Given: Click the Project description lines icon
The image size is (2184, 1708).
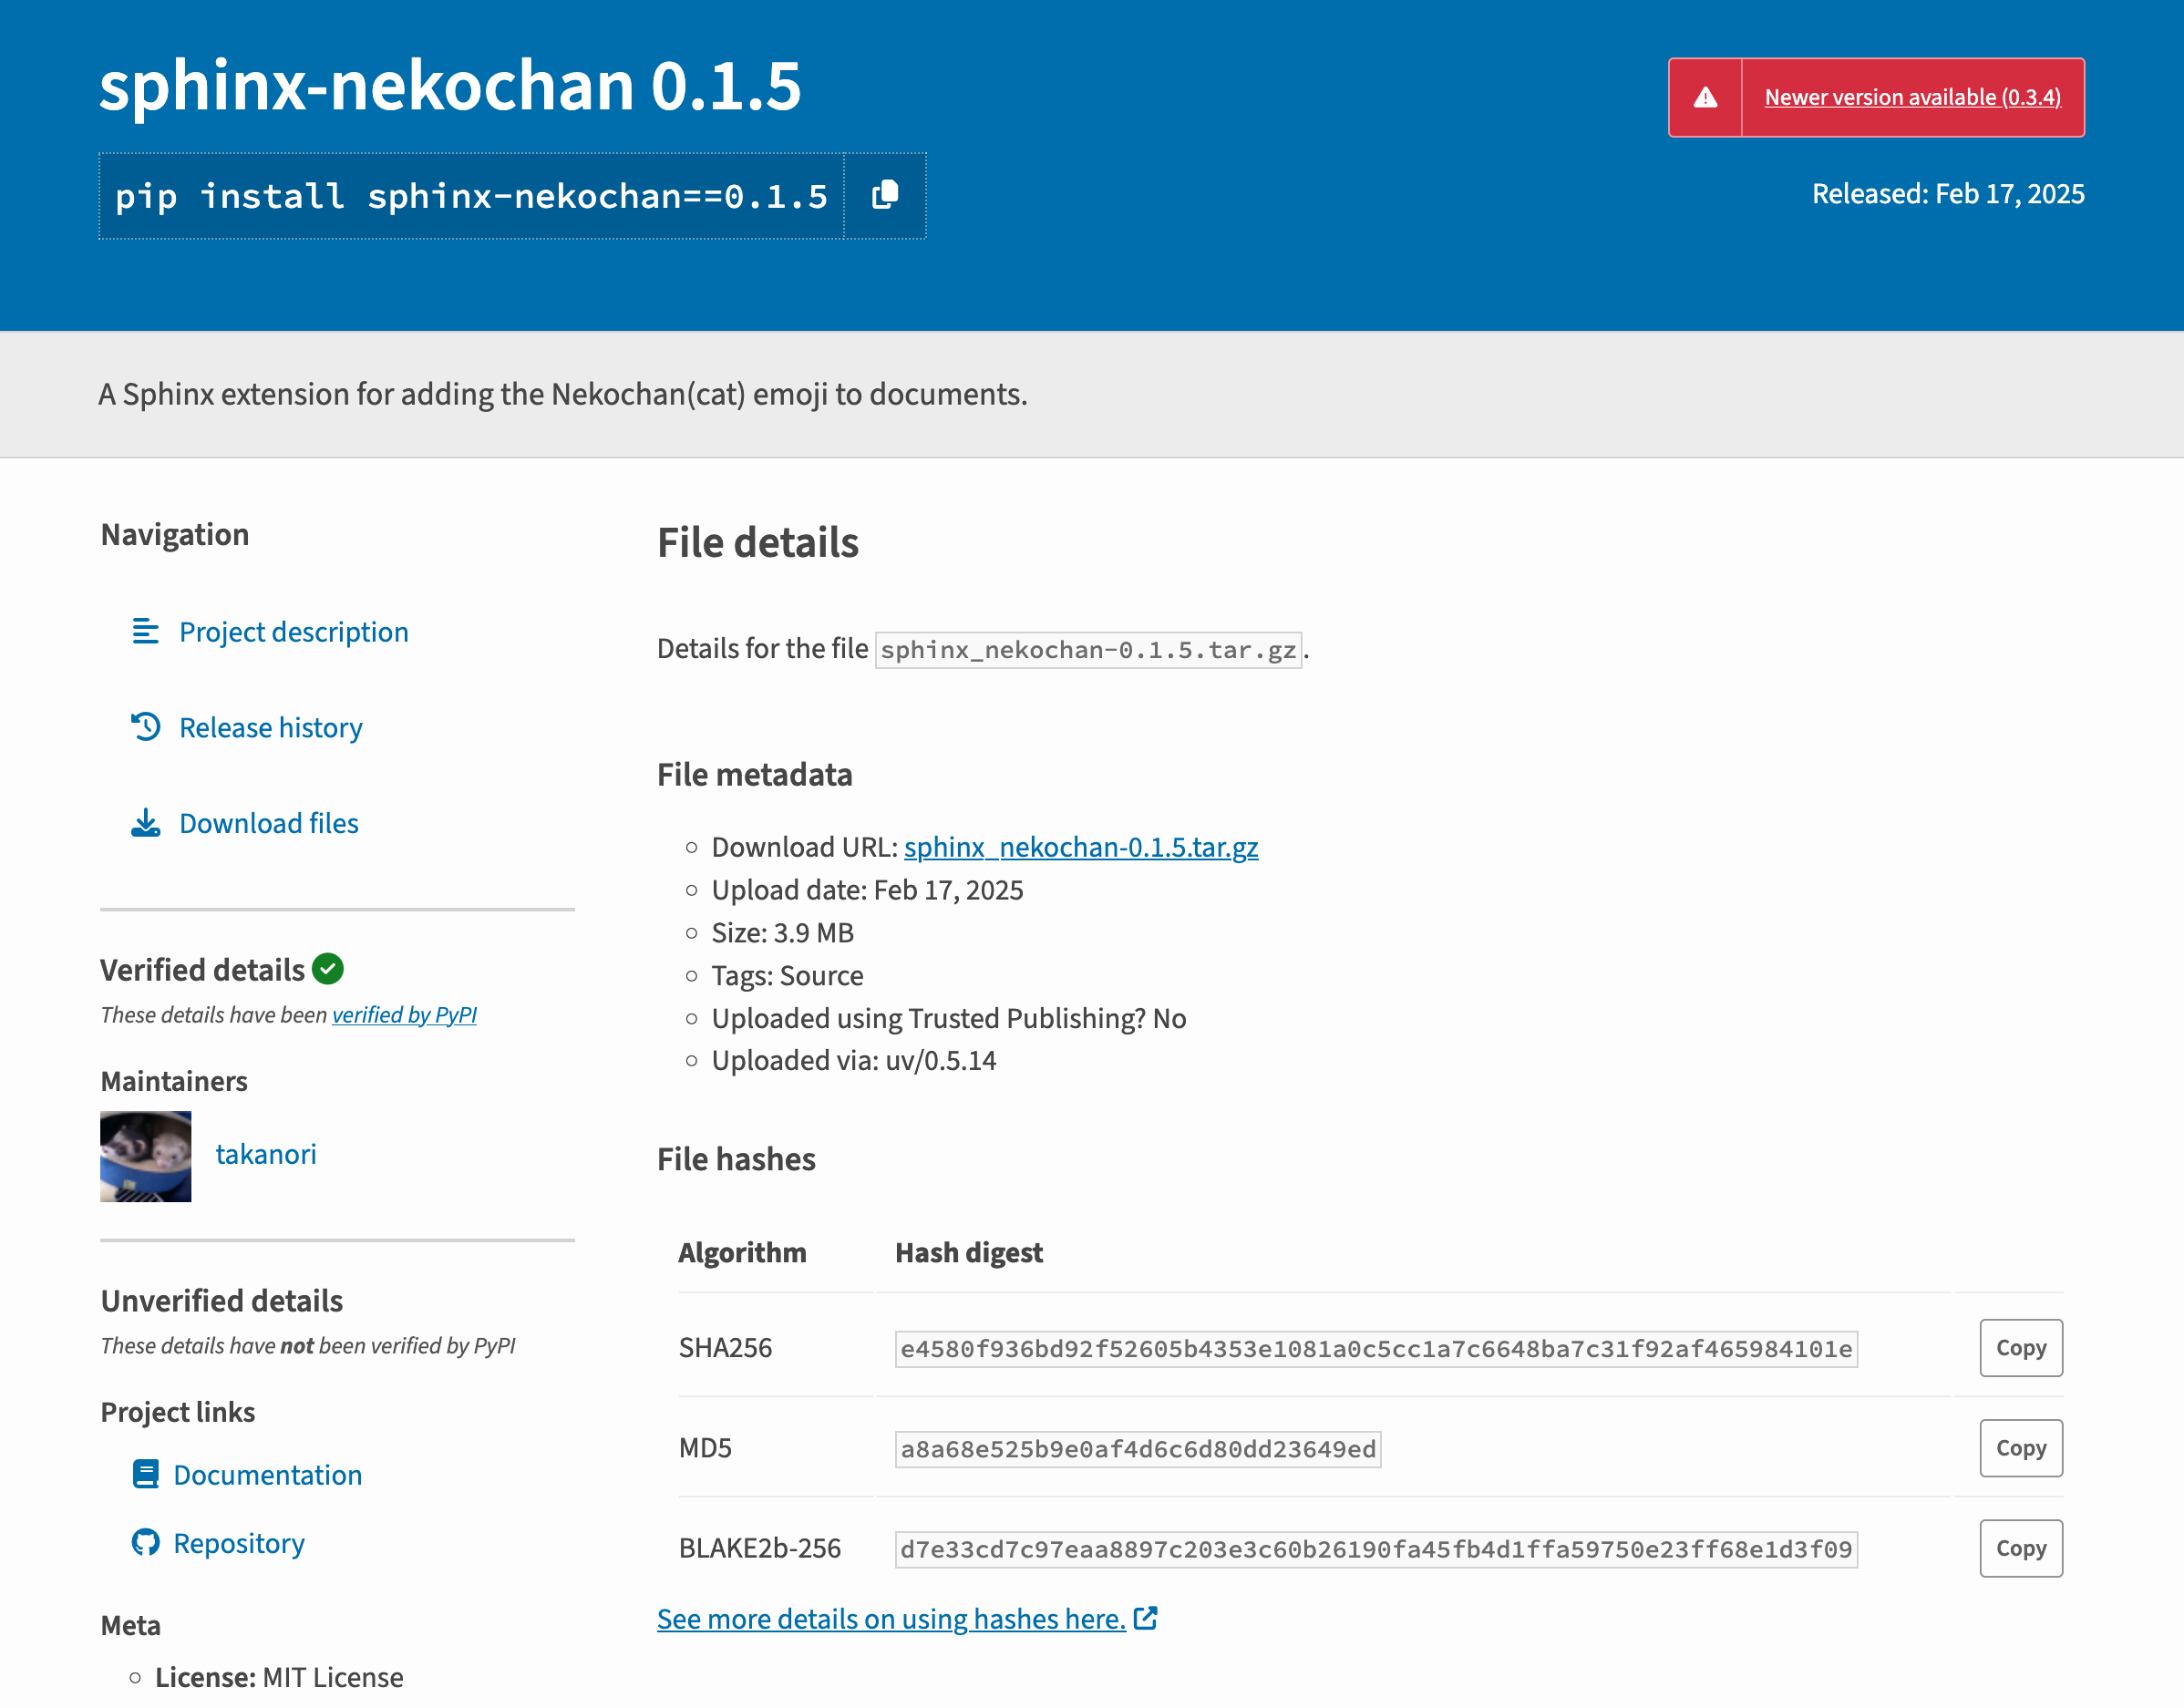Looking at the screenshot, I should 146,632.
